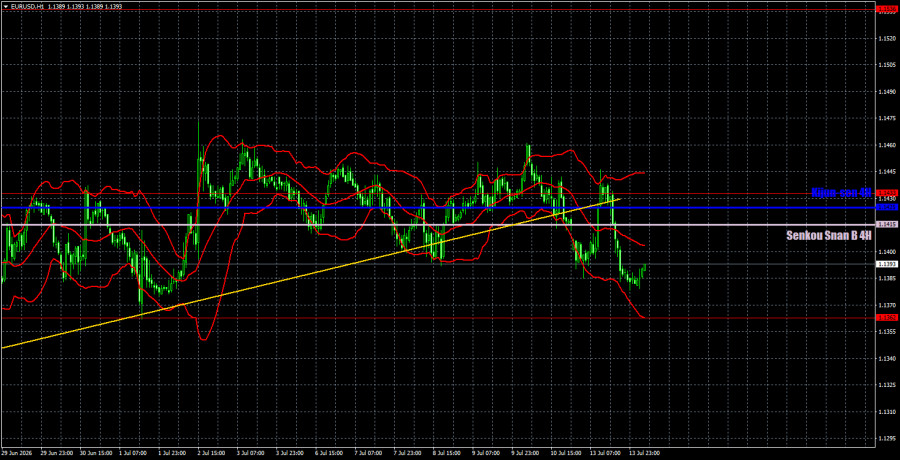Click the 29 Jun 2026 date label

click(x=15, y=453)
